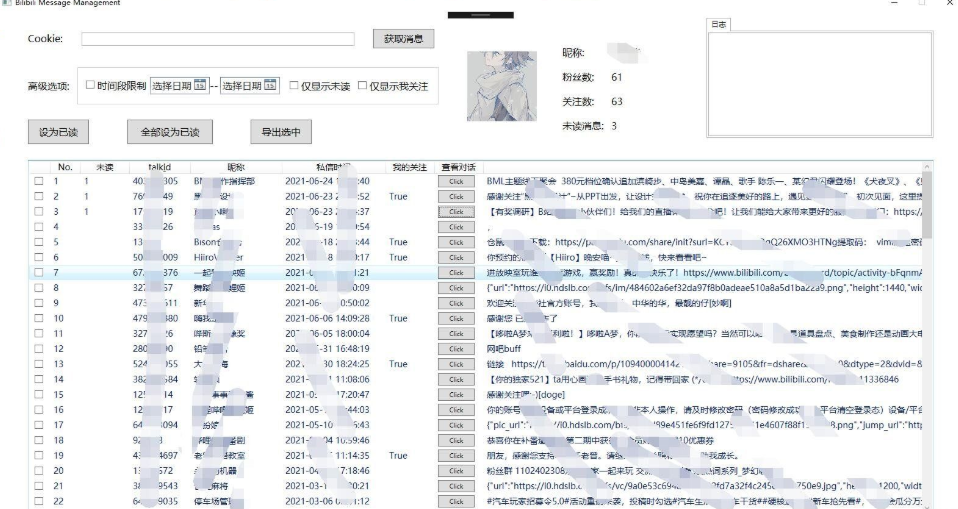Click the Click button in row 16

click(456, 410)
